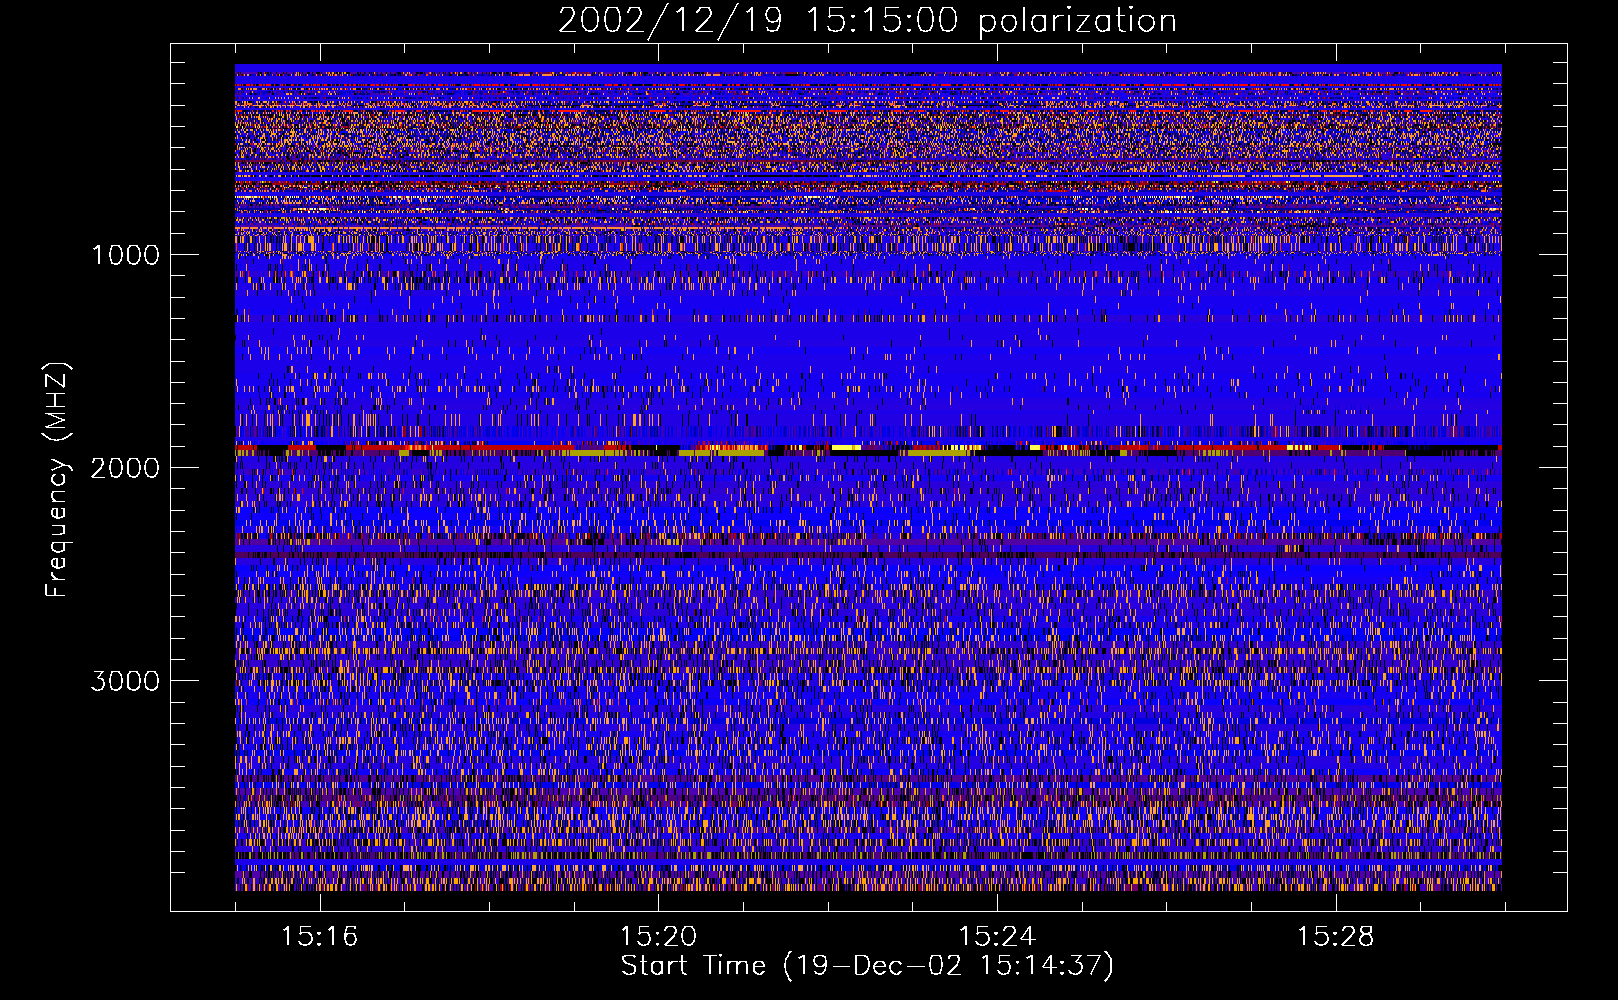Image resolution: width=1618 pixels, height=1000 pixels.
Task: Click the 15:20 time tick label
Action: 658,937
